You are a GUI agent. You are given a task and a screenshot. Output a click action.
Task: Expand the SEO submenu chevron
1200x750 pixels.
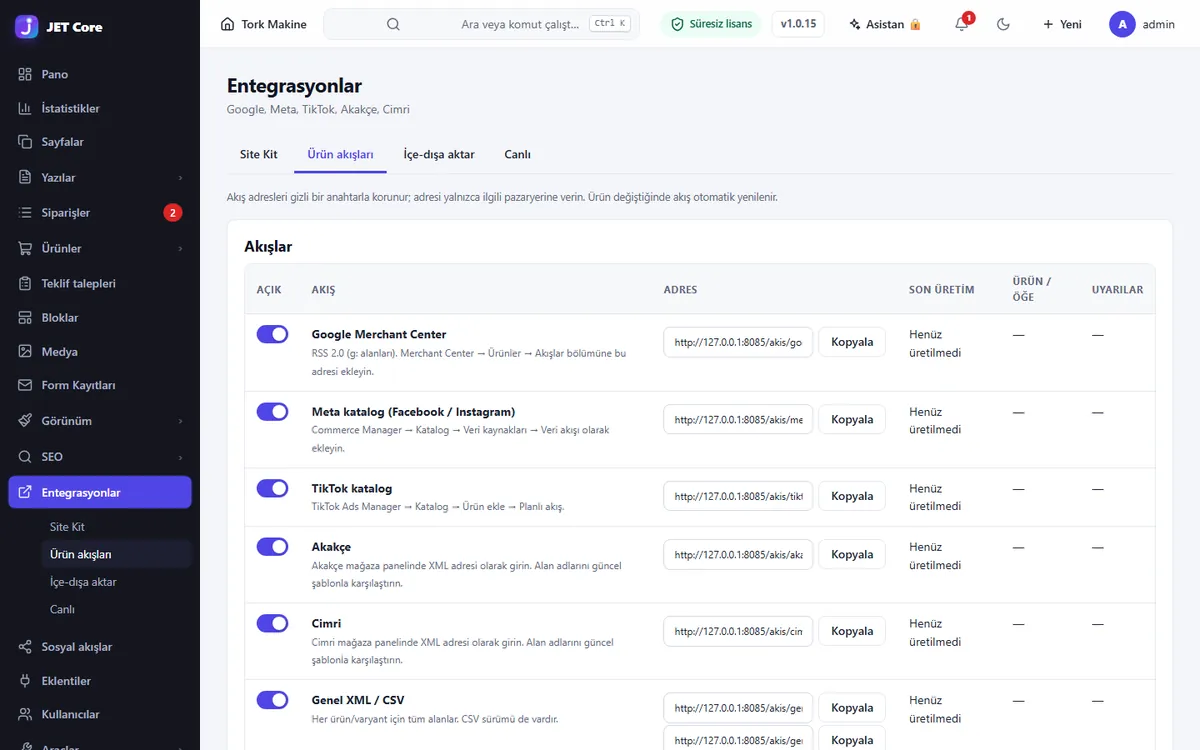click(181, 457)
